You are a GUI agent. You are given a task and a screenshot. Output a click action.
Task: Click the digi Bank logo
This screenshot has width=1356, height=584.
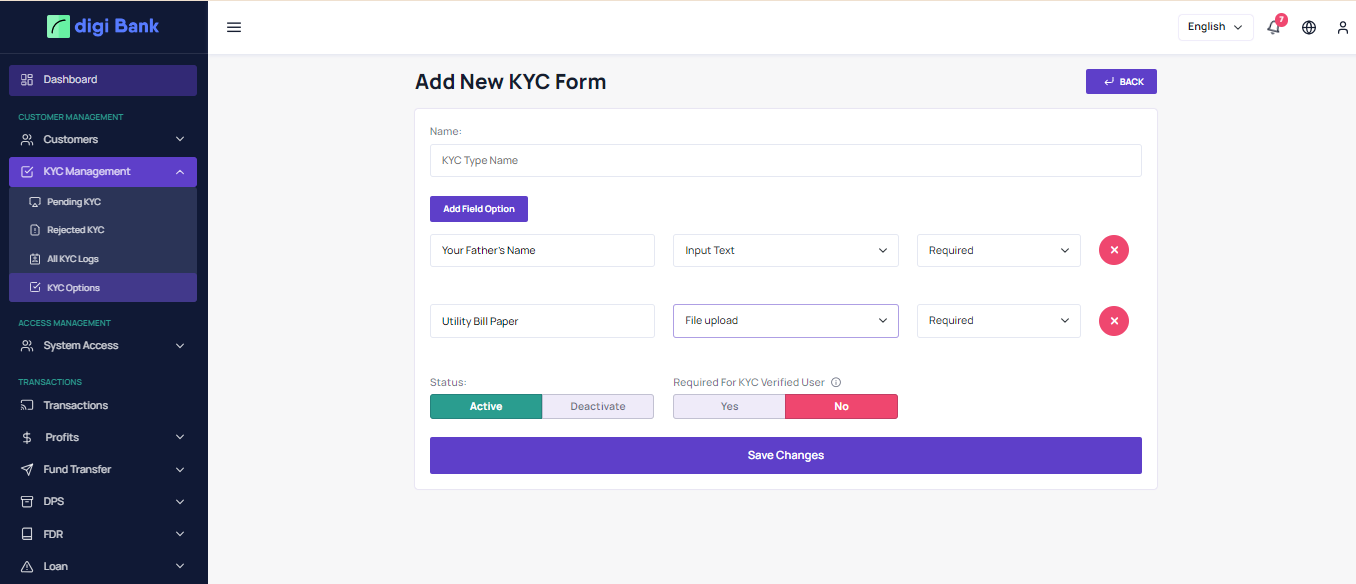(103, 27)
